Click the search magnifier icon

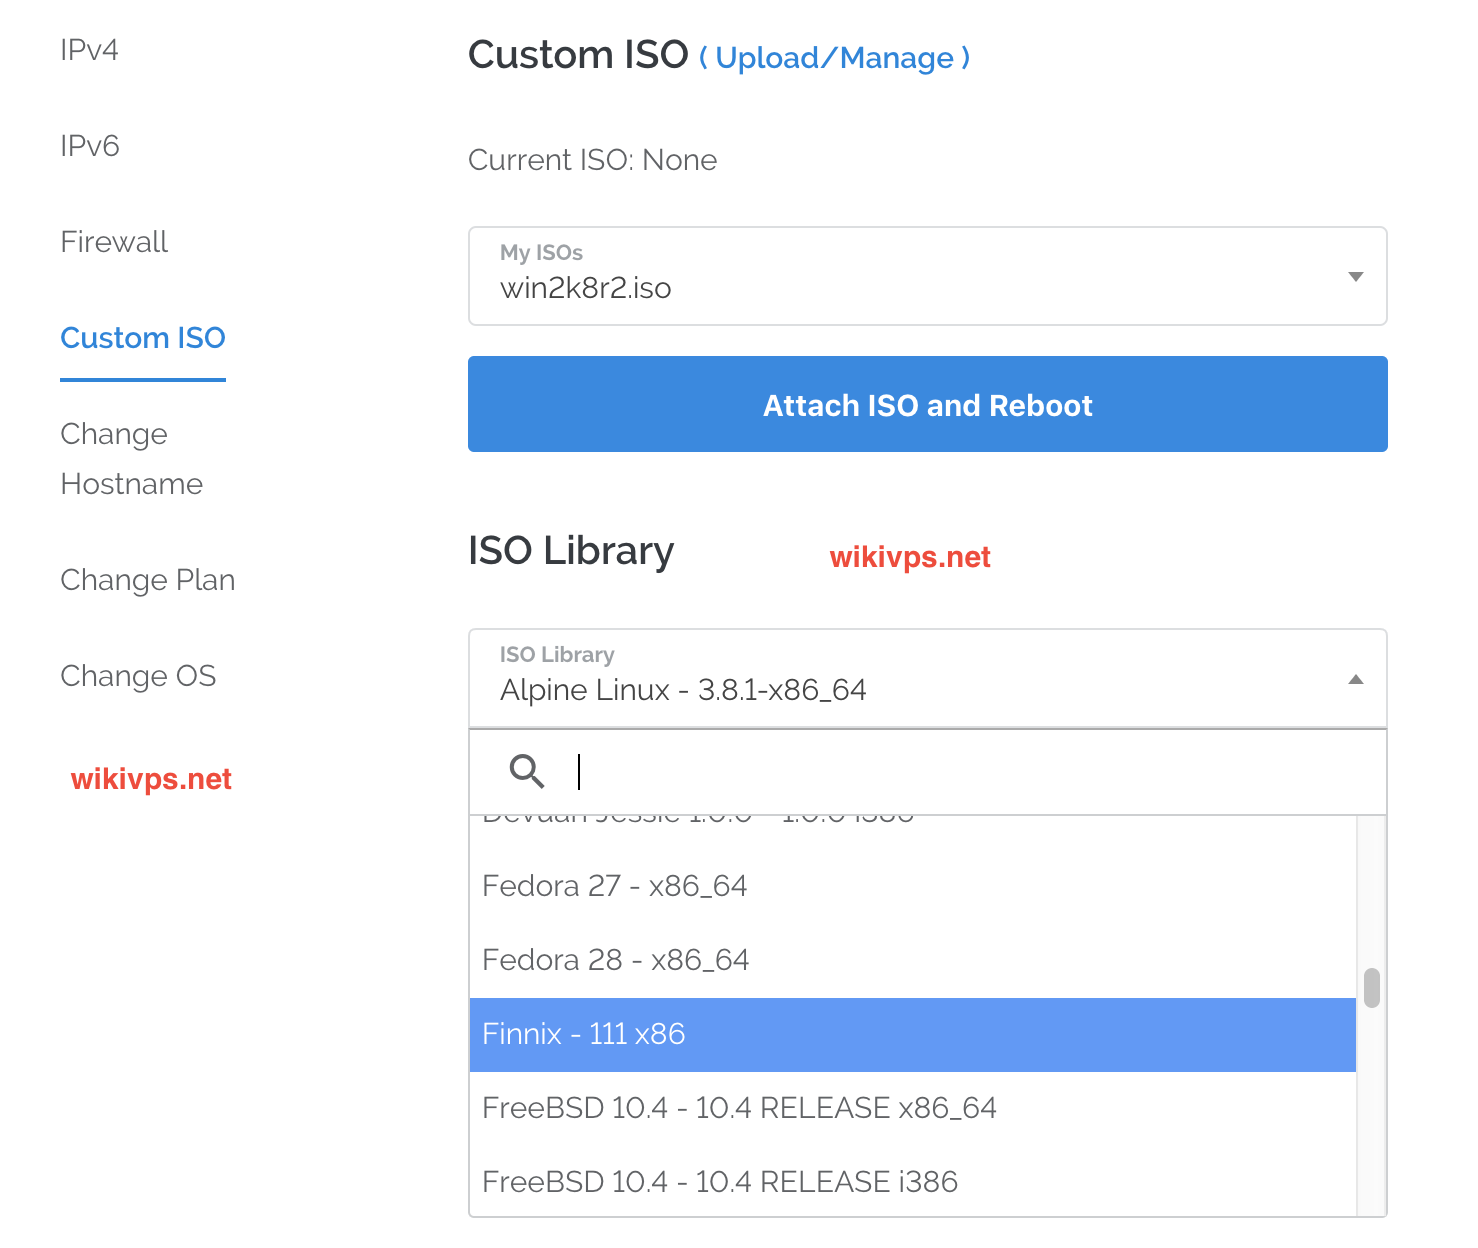(526, 772)
